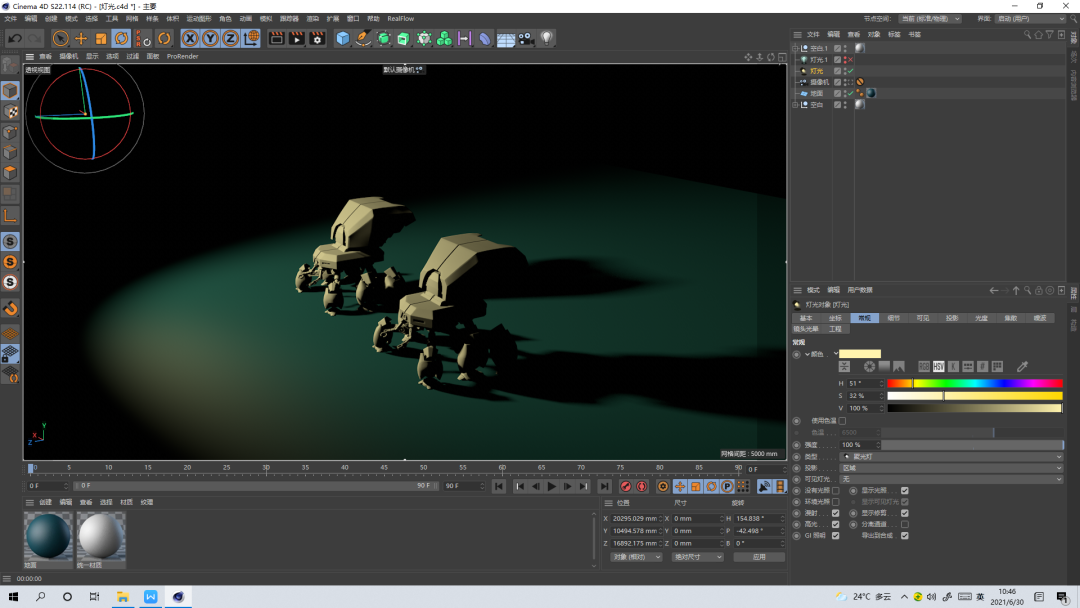This screenshot has width=1080, height=608.
Task: Click the blue Cube primitive icon
Action: click(342, 39)
